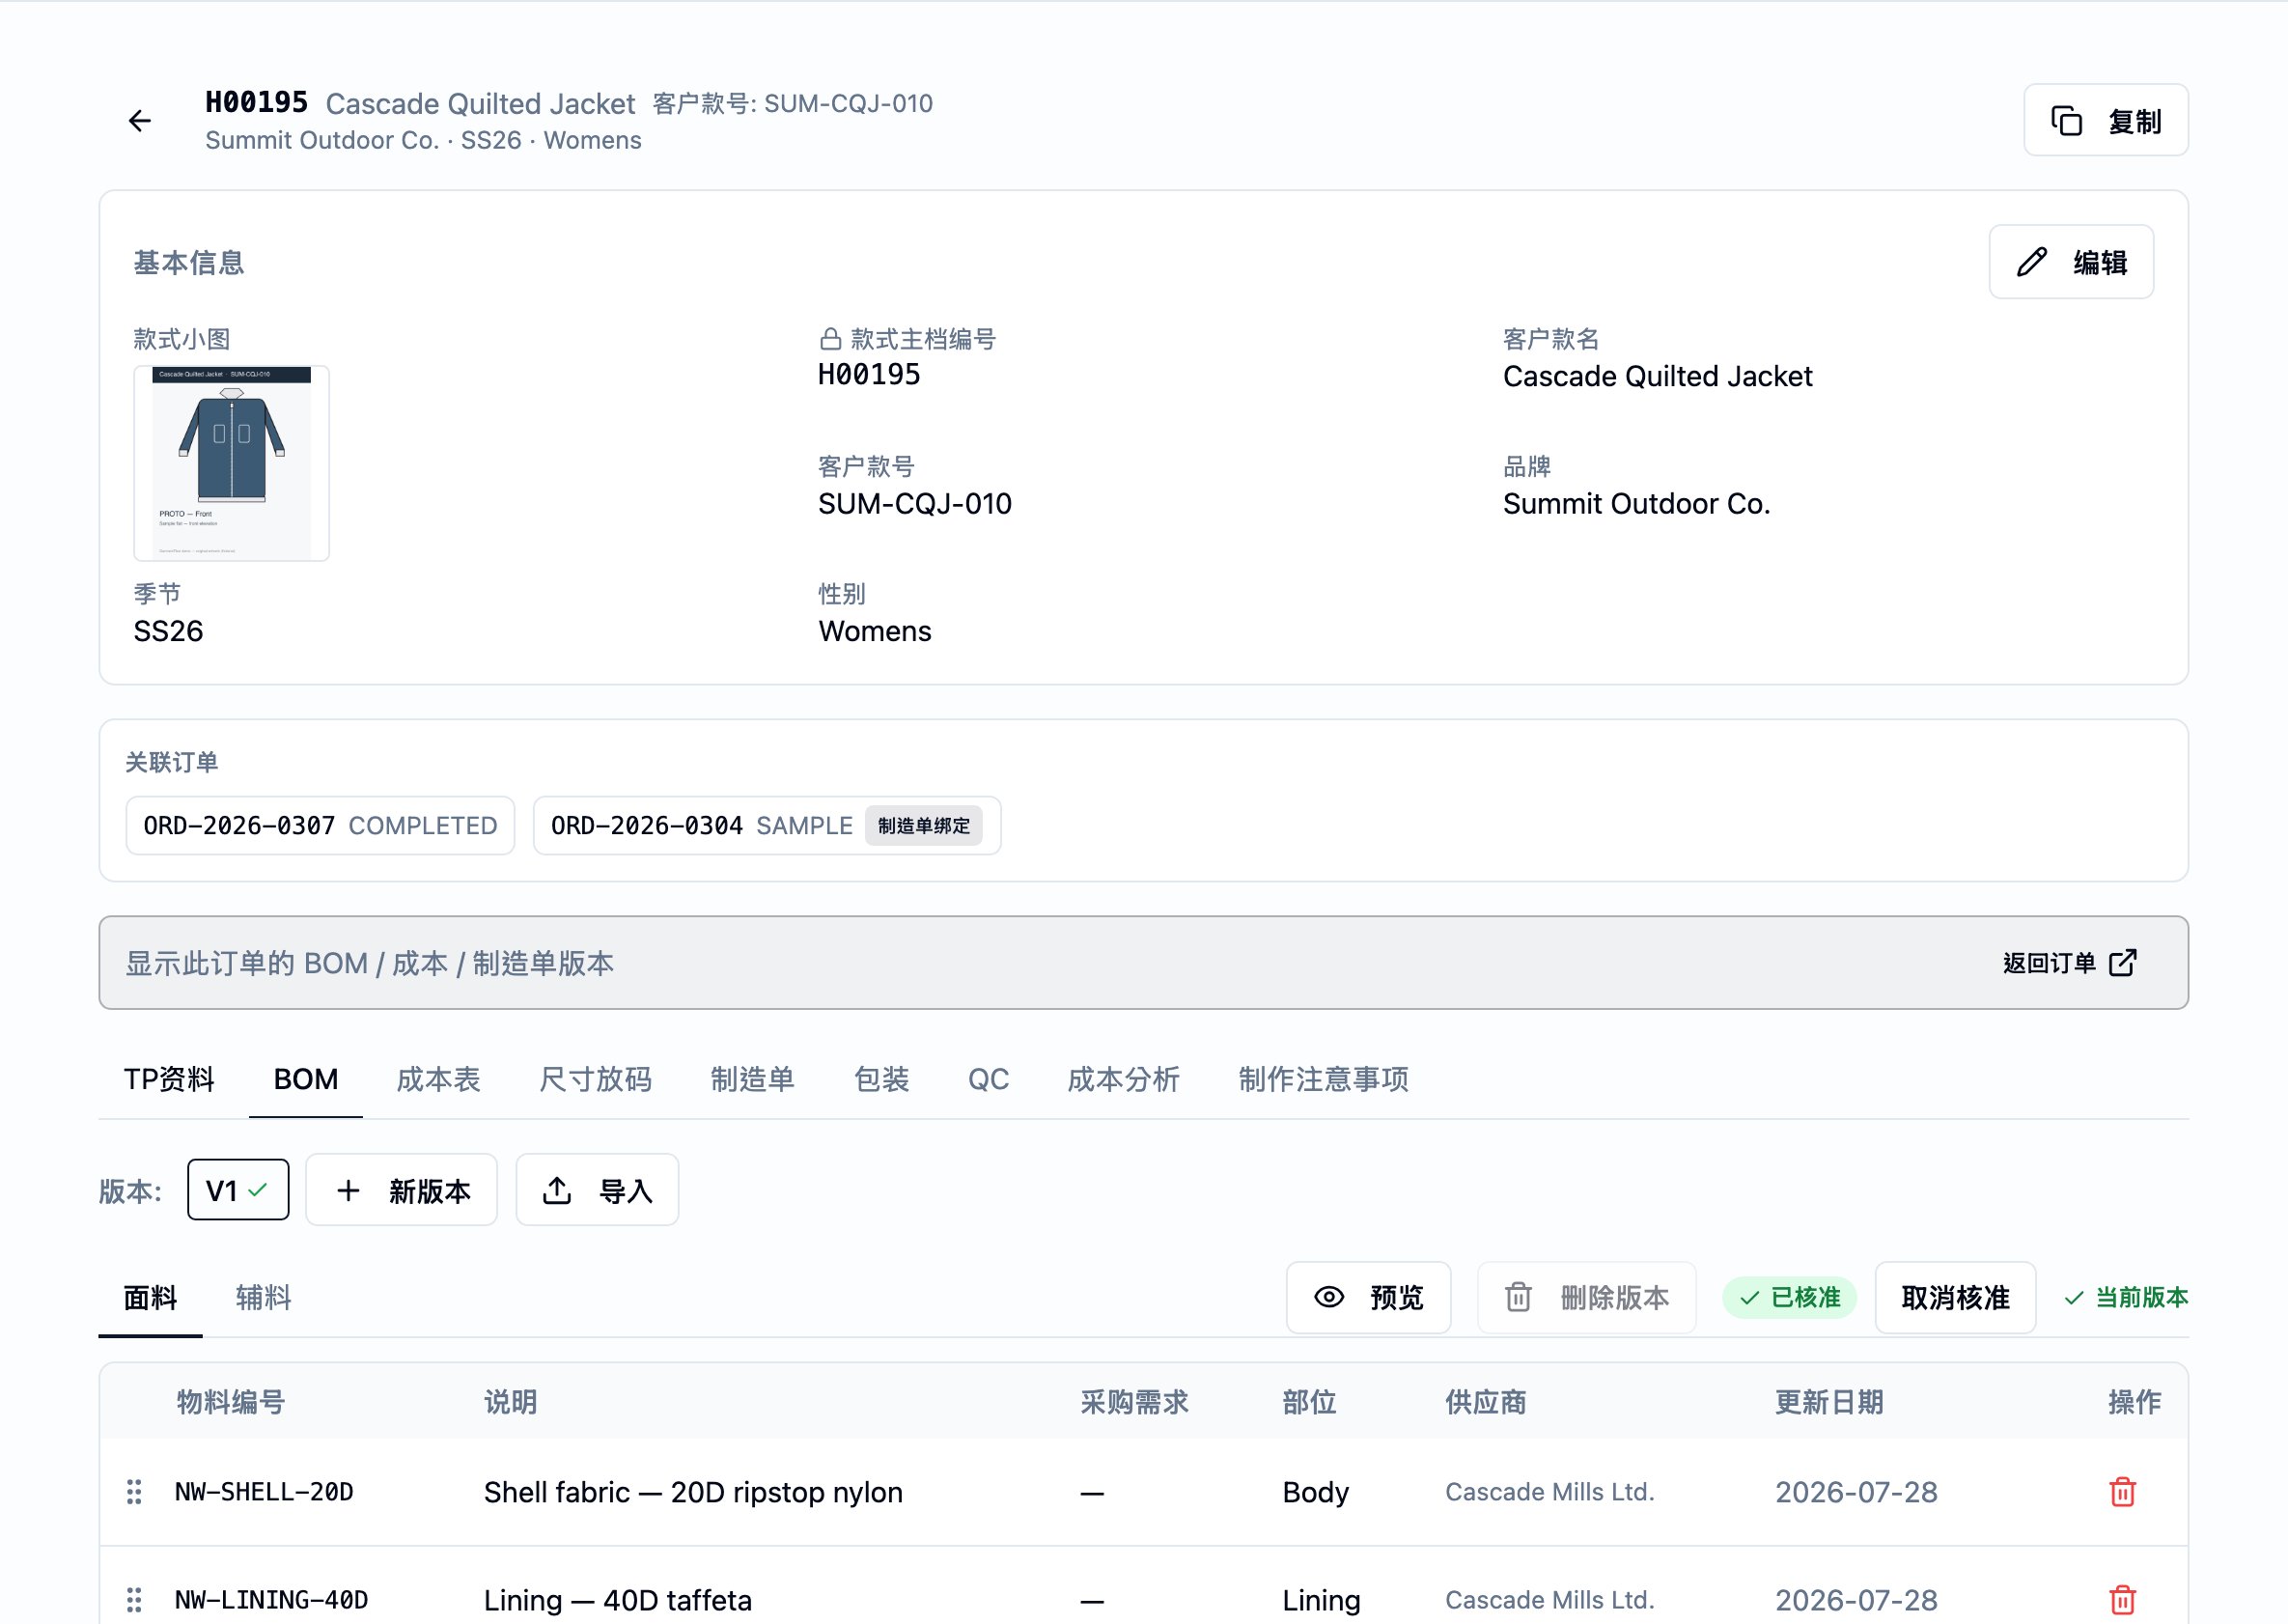Open the 成本分析 tab

pyautogui.click(x=1123, y=1079)
